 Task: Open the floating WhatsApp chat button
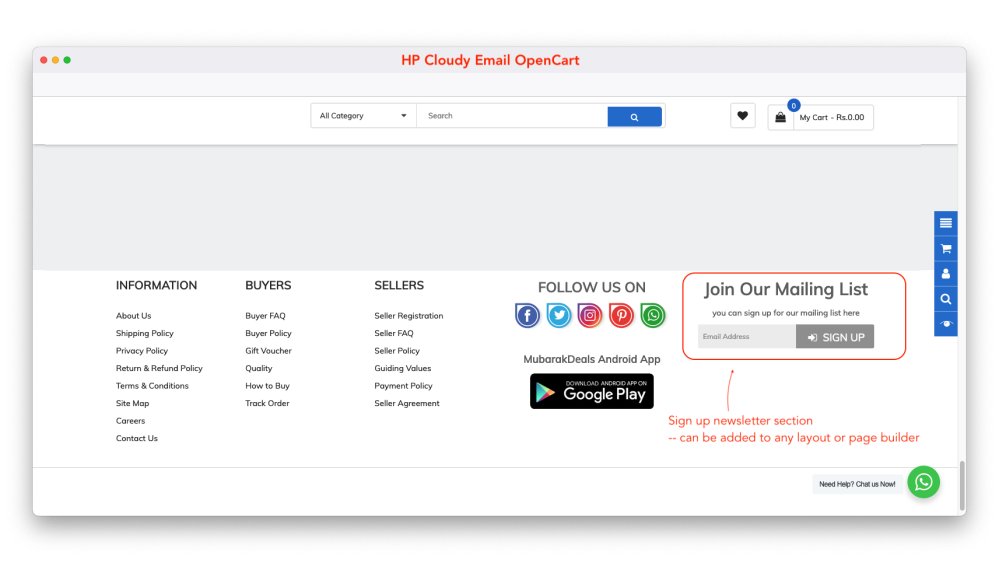[923, 482]
